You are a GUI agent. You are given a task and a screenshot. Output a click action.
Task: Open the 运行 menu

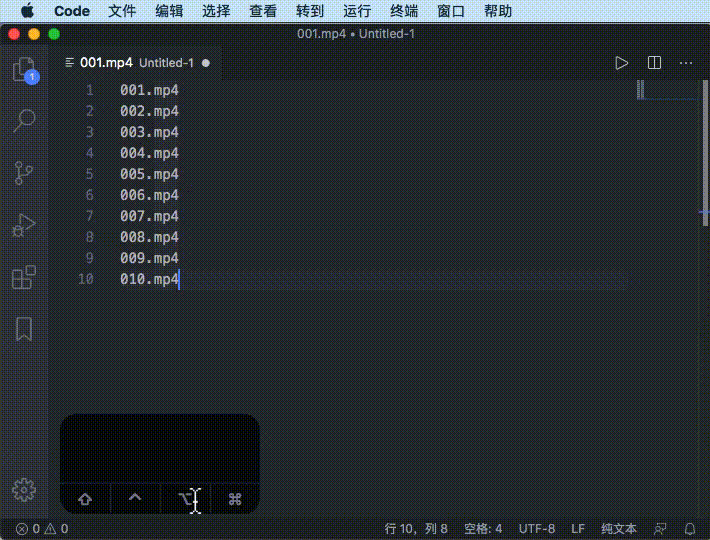click(357, 11)
